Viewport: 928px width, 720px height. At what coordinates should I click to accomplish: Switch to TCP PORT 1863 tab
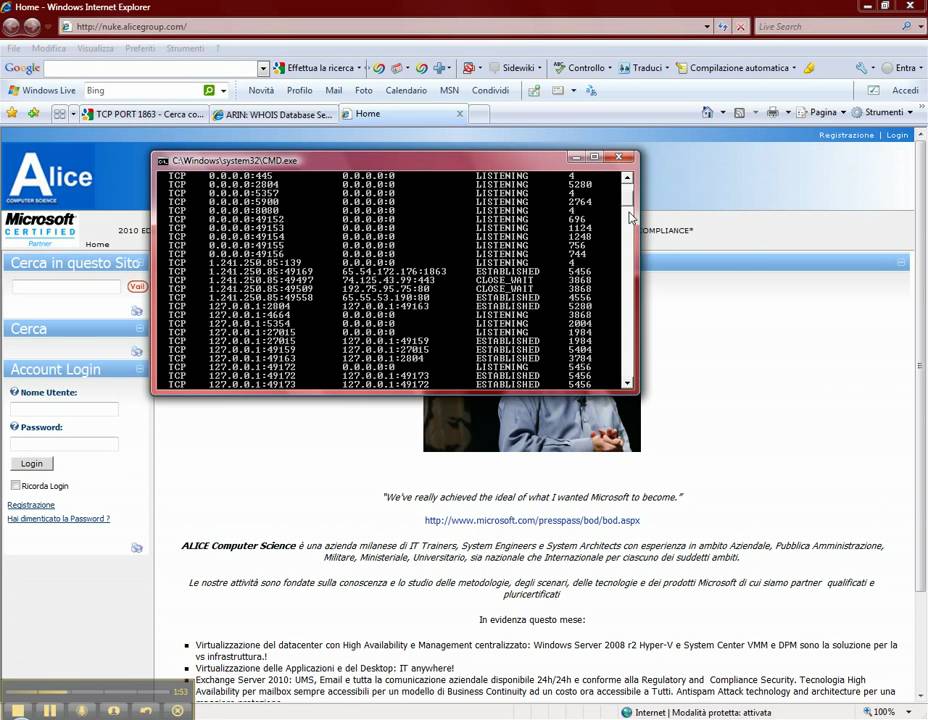point(144,114)
